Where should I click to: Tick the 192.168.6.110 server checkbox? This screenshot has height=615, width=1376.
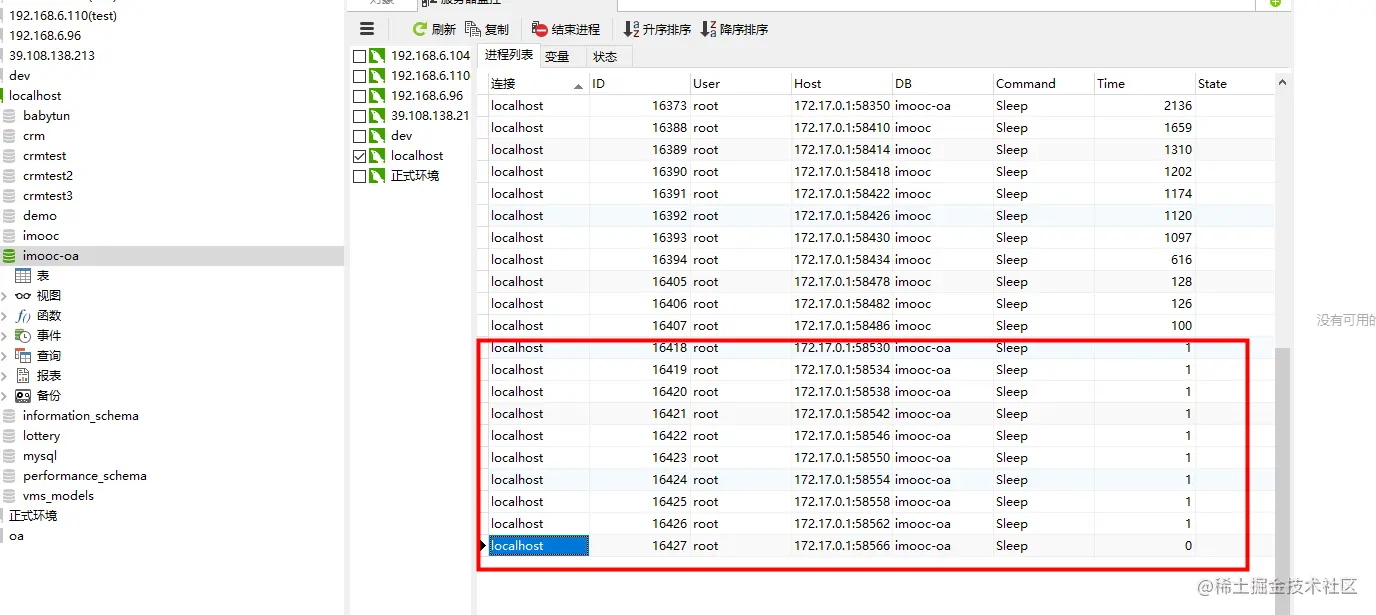pos(360,76)
